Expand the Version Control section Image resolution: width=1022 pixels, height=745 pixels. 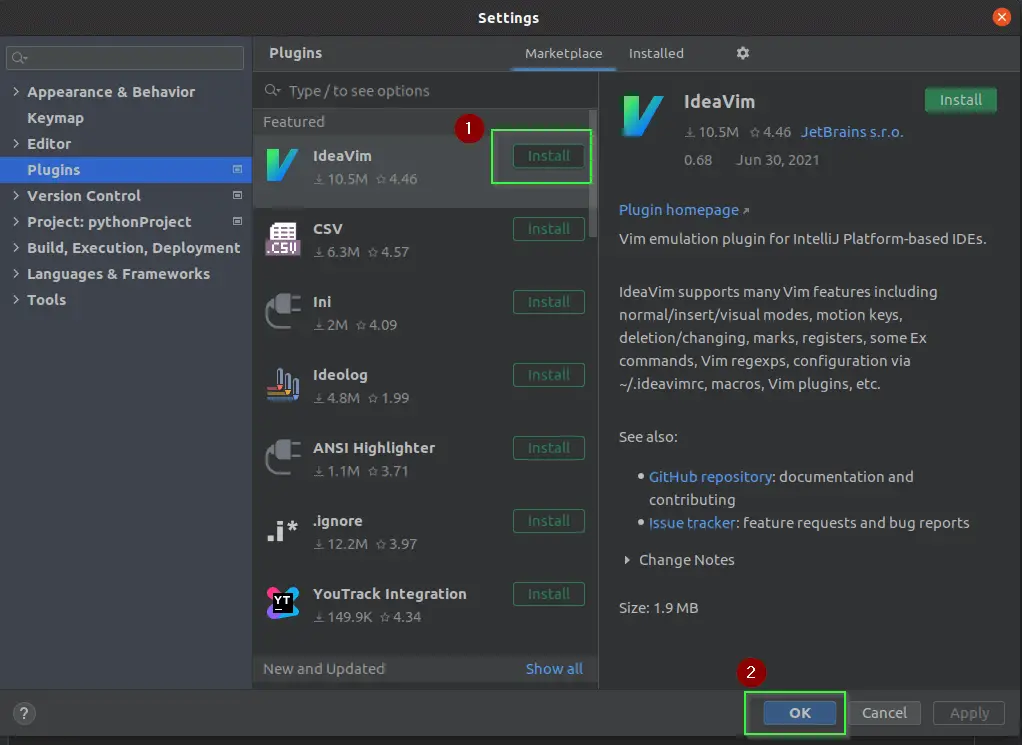[16, 196]
